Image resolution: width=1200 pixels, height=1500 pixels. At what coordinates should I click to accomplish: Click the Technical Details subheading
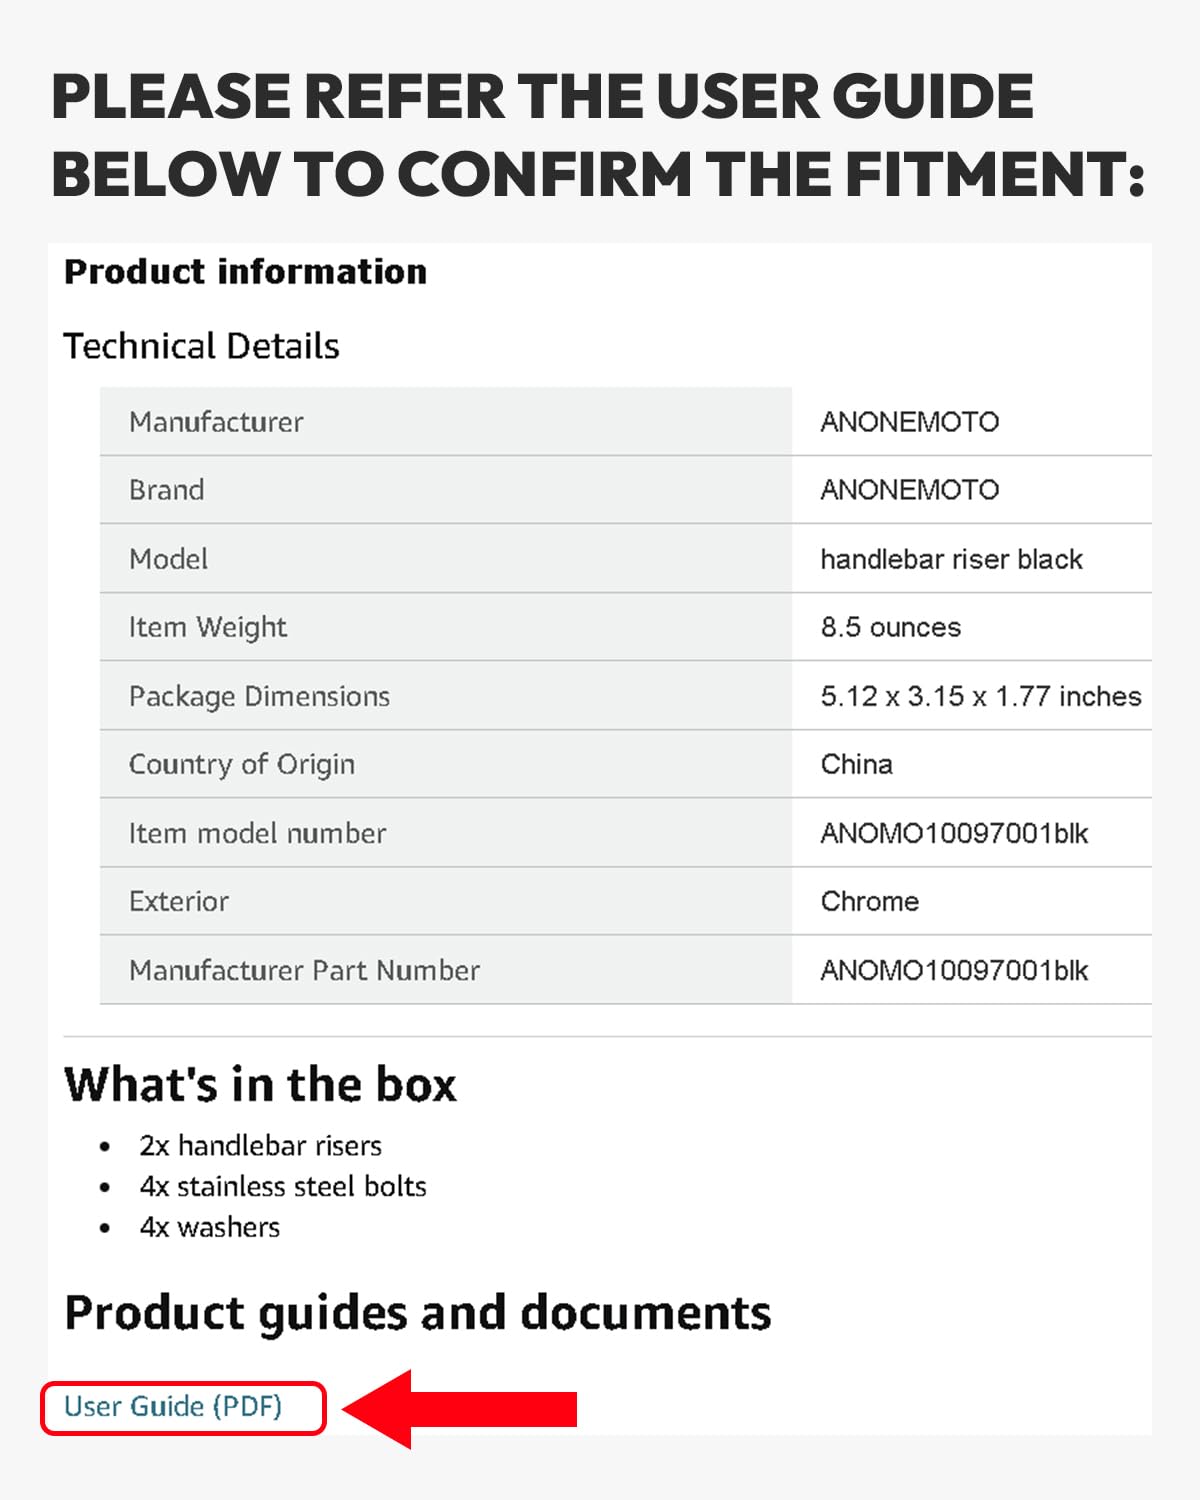click(201, 346)
